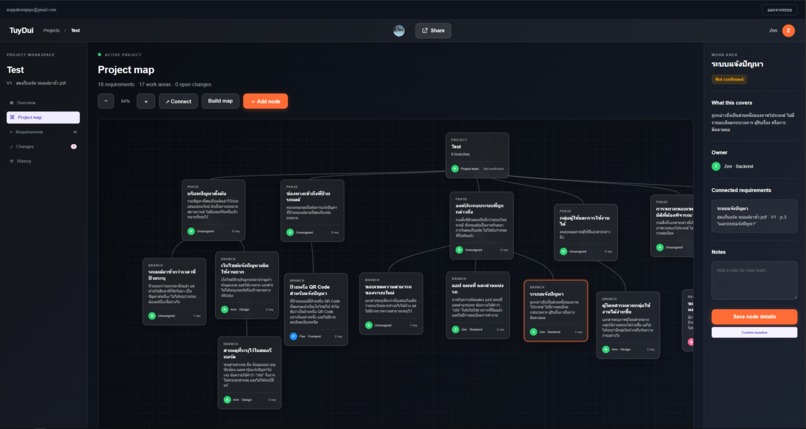Click the orange Z user avatar
The image size is (806, 429).
tap(788, 31)
